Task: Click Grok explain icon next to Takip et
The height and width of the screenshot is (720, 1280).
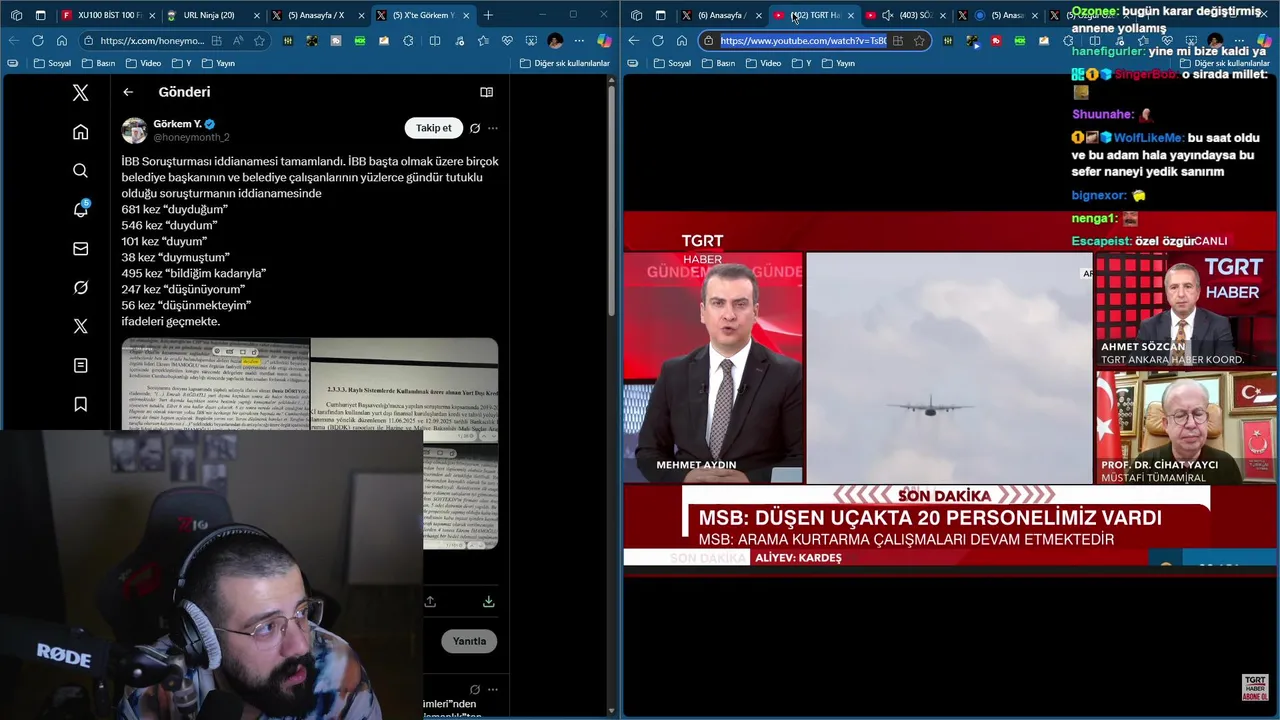Action: (x=475, y=128)
